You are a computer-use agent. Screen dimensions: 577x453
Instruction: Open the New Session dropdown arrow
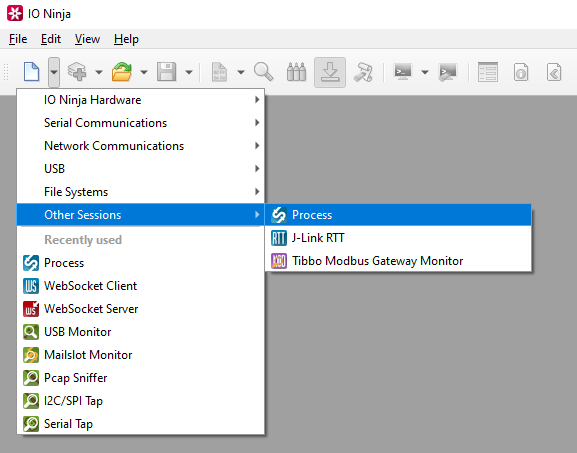pos(54,72)
